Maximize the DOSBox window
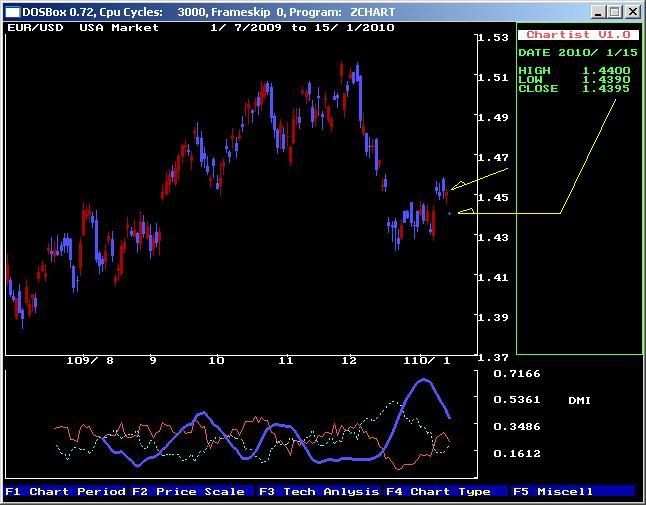The height and width of the screenshot is (505, 646). [x=615, y=12]
